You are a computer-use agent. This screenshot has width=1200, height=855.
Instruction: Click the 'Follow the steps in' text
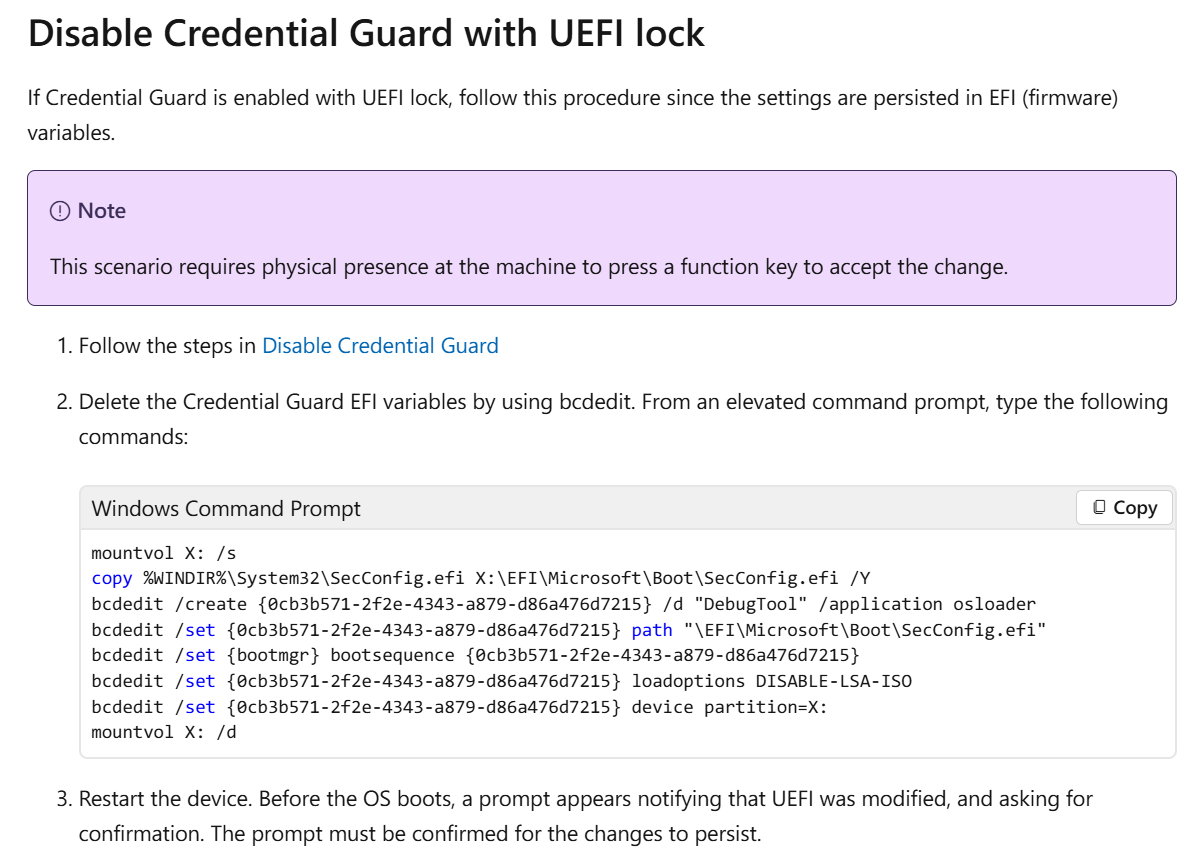[x=168, y=346]
